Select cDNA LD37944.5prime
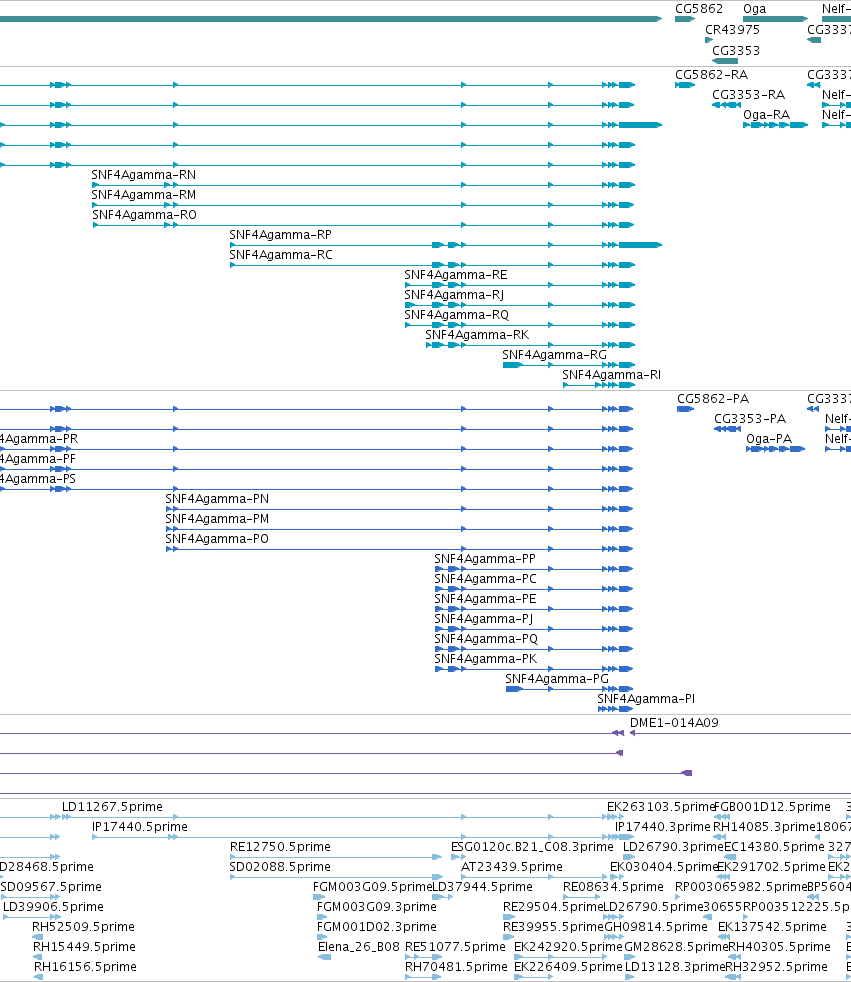The height and width of the screenshot is (982, 851). click(x=482, y=887)
